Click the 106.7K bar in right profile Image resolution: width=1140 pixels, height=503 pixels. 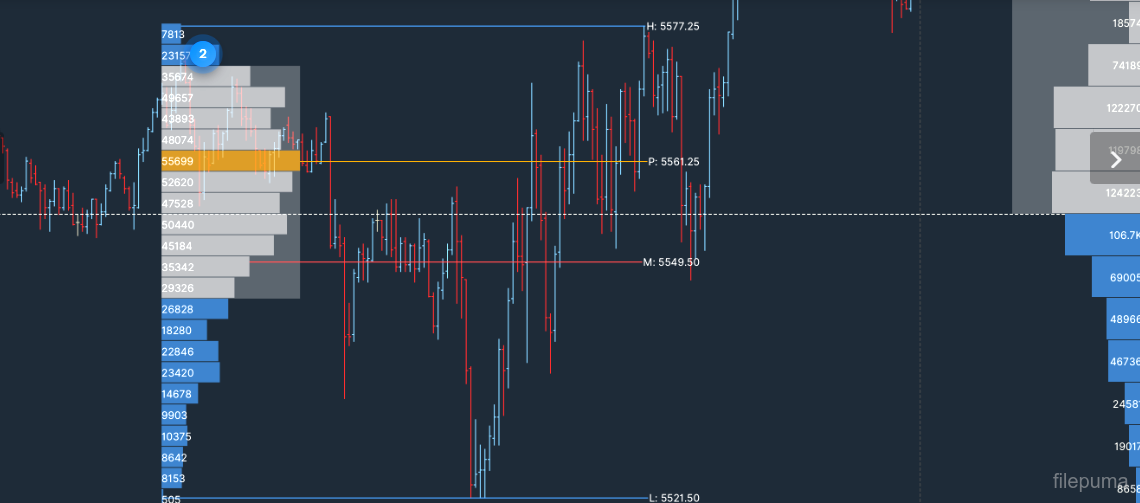click(1102, 235)
